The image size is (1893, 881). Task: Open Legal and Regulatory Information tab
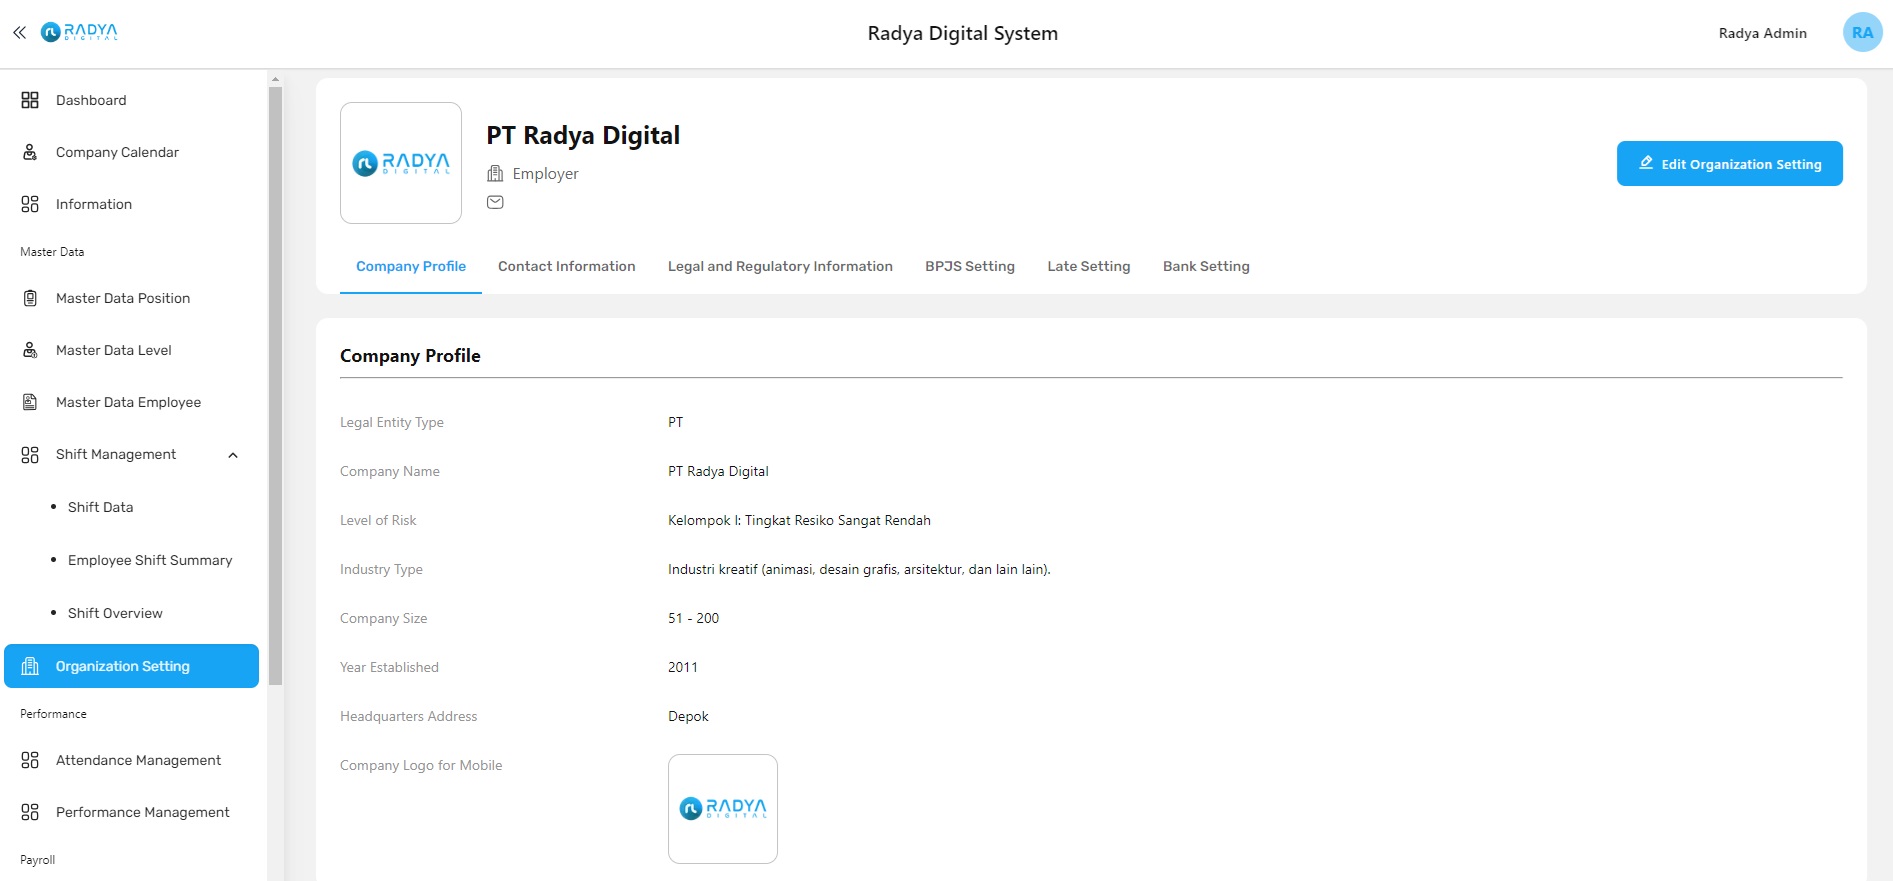(x=780, y=266)
